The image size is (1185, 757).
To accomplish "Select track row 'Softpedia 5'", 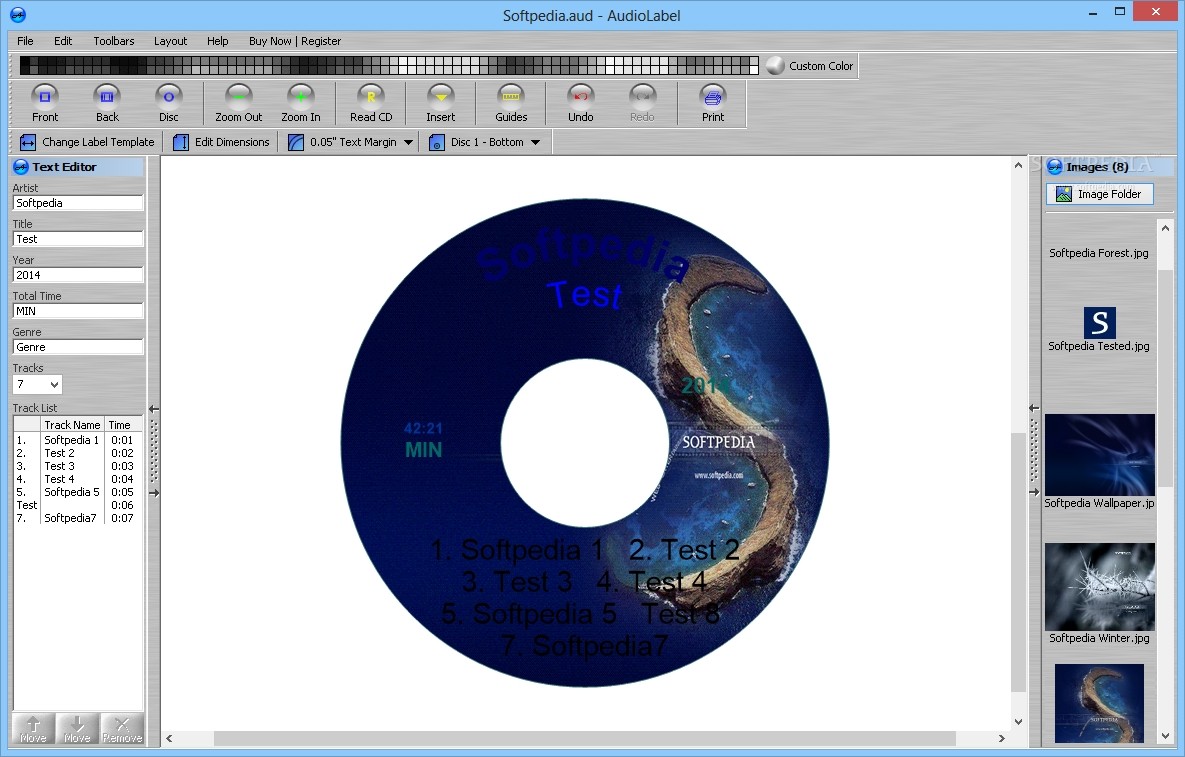I will [x=78, y=492].
